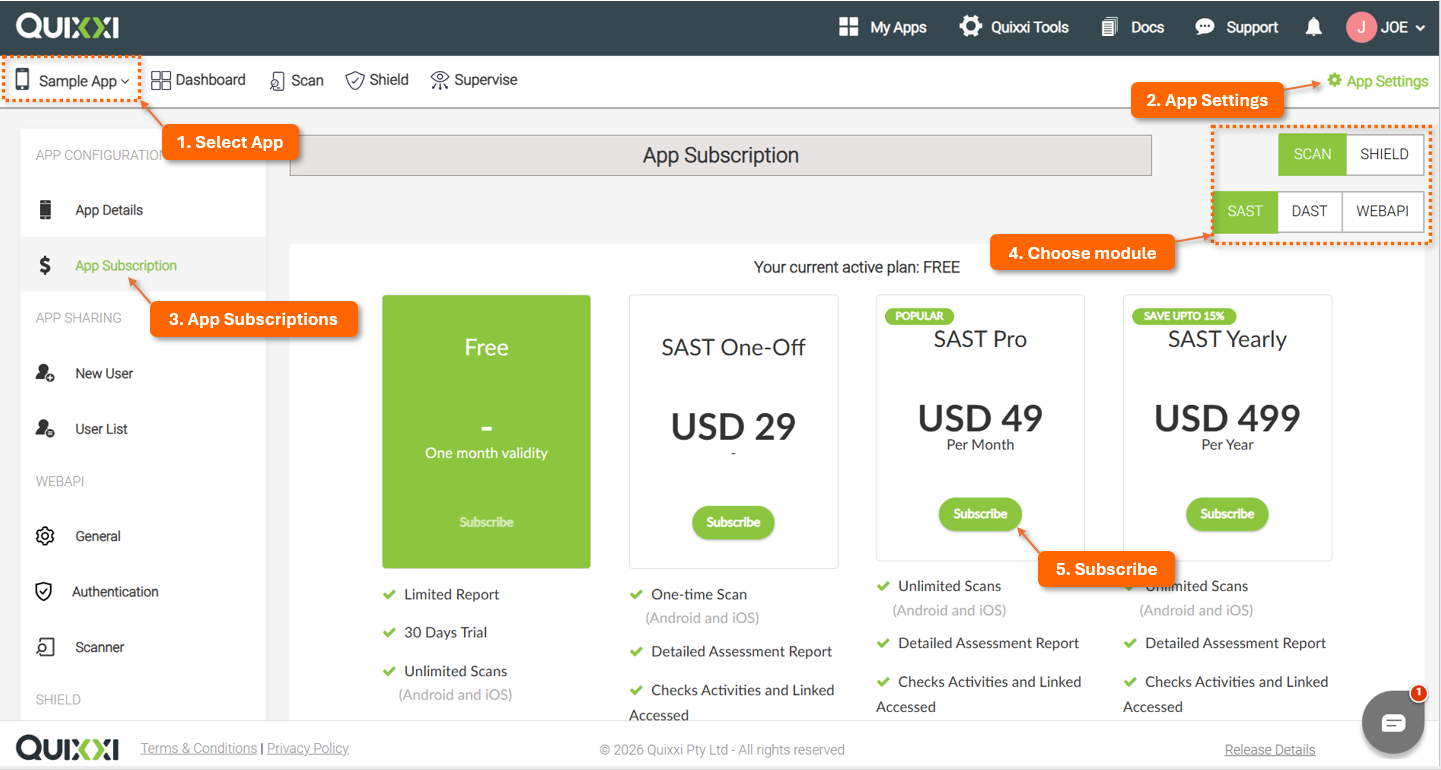
Task: Click the User List person icon
Action: tap(45, 428)
